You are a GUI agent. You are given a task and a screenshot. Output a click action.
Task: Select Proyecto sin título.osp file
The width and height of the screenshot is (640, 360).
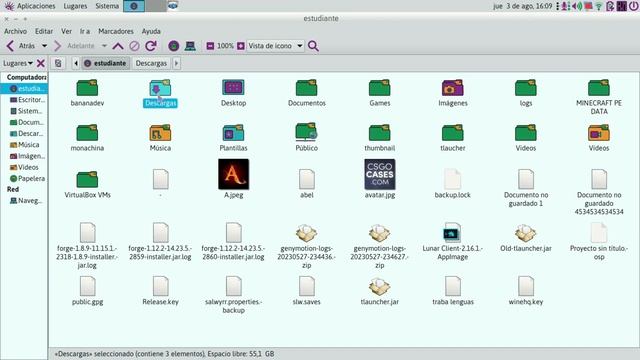tap(599, 242)
